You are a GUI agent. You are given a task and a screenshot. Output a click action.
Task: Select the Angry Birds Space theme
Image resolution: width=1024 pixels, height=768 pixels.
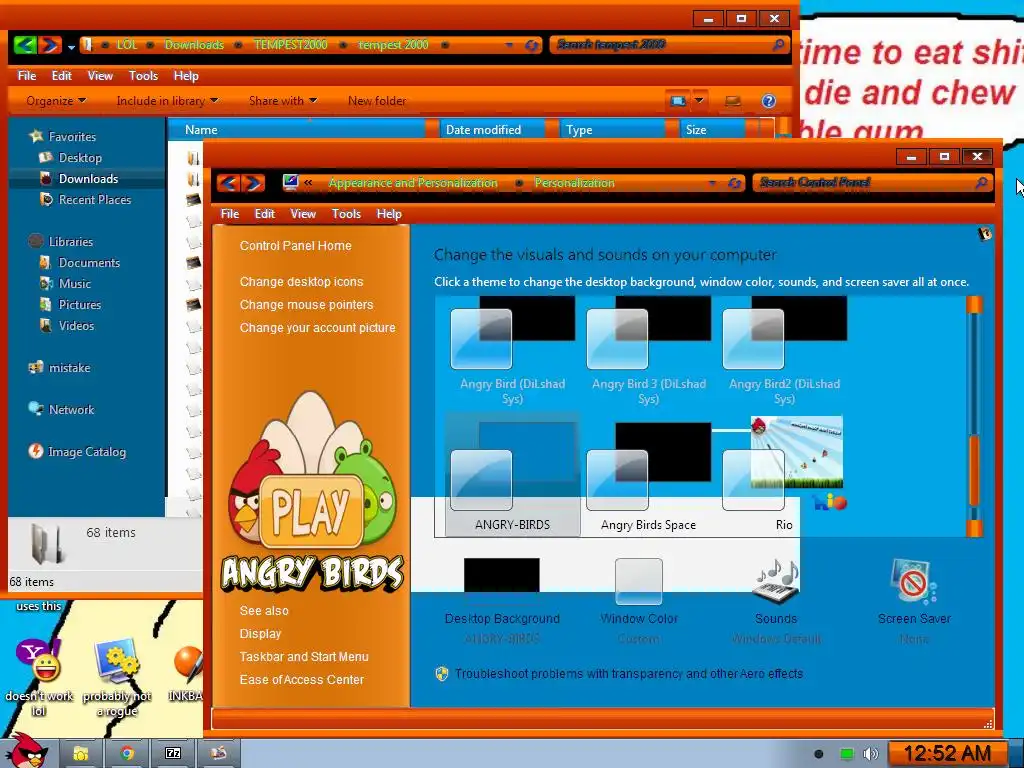(x=648, y=475)
